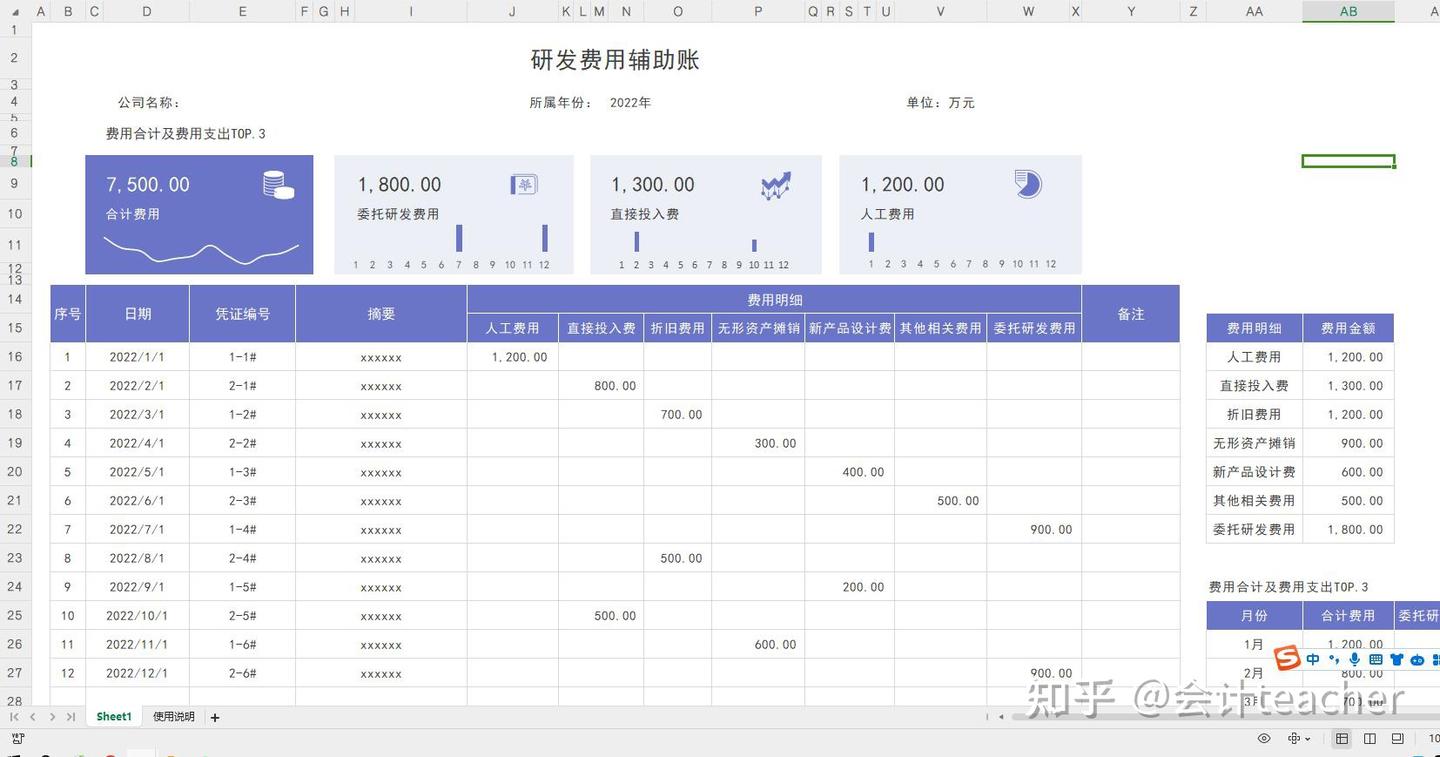1440x757 pixels.
Task: Click the pie chart icon on 人工费用 card
Action: tap(1028, 184)
